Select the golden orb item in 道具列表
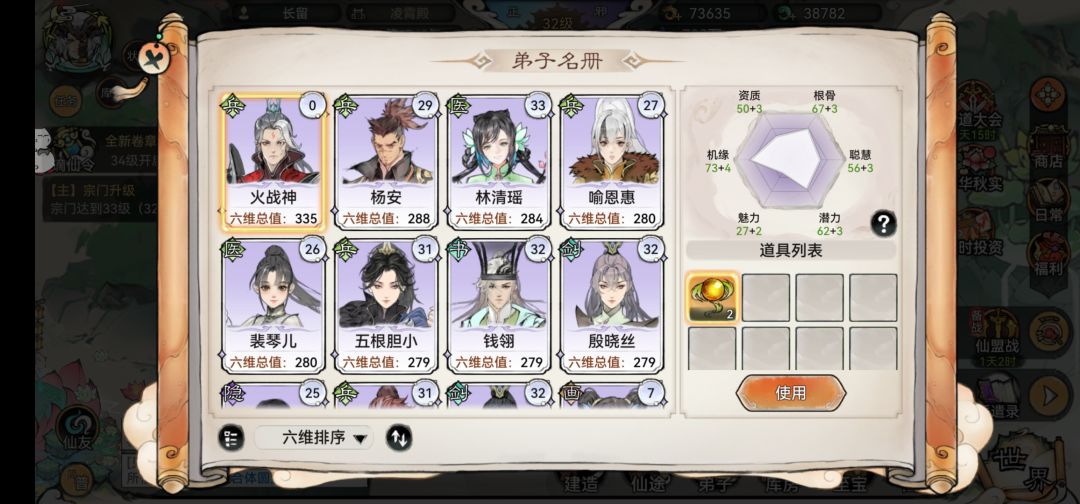This screenshot has width=1080, height=504. (x=712, y=298)
